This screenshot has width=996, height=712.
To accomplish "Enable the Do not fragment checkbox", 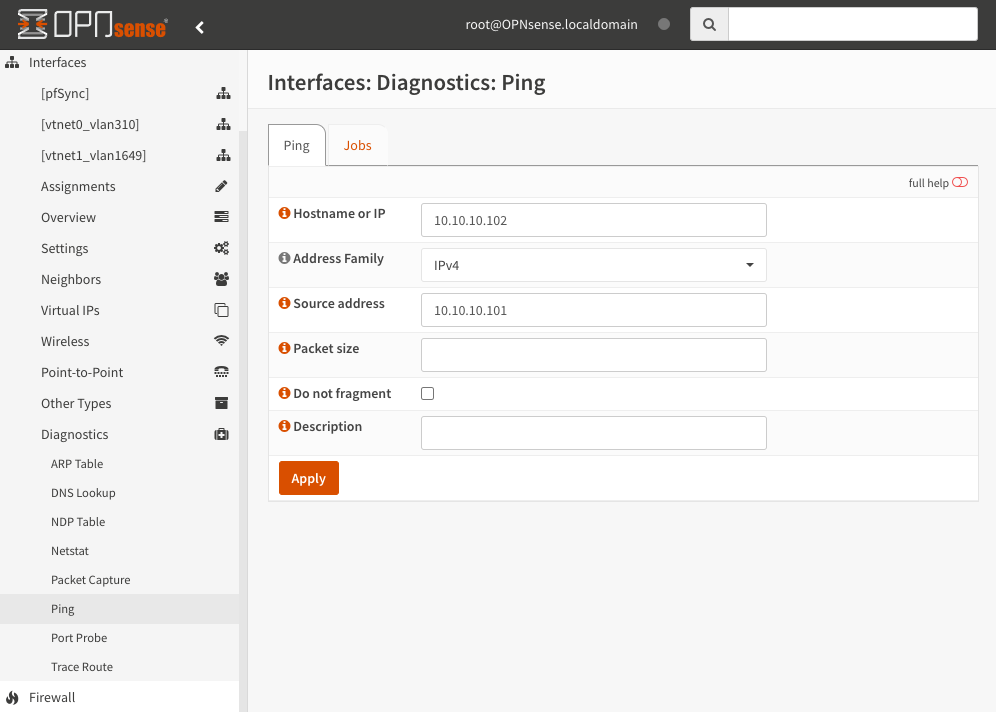I will pos(427,394).
